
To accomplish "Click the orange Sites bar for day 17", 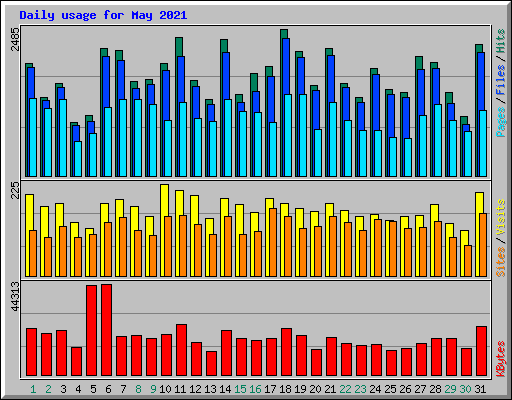I will click(x=273, y=242).
